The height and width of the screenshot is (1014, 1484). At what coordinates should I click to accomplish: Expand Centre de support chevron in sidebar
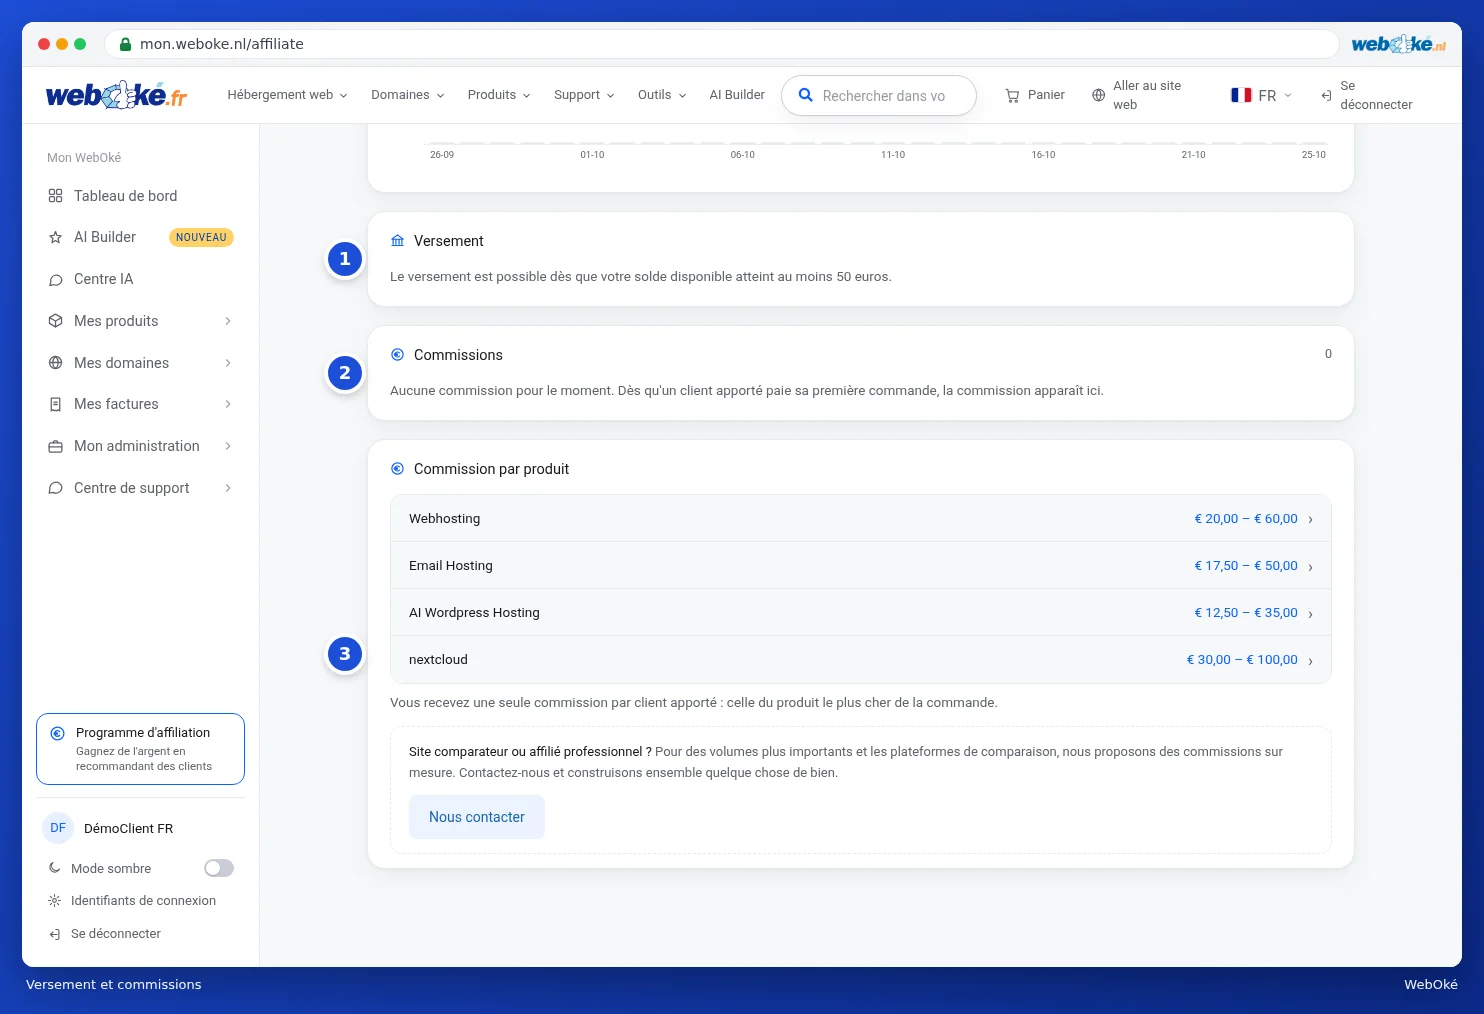click(228, 488)
